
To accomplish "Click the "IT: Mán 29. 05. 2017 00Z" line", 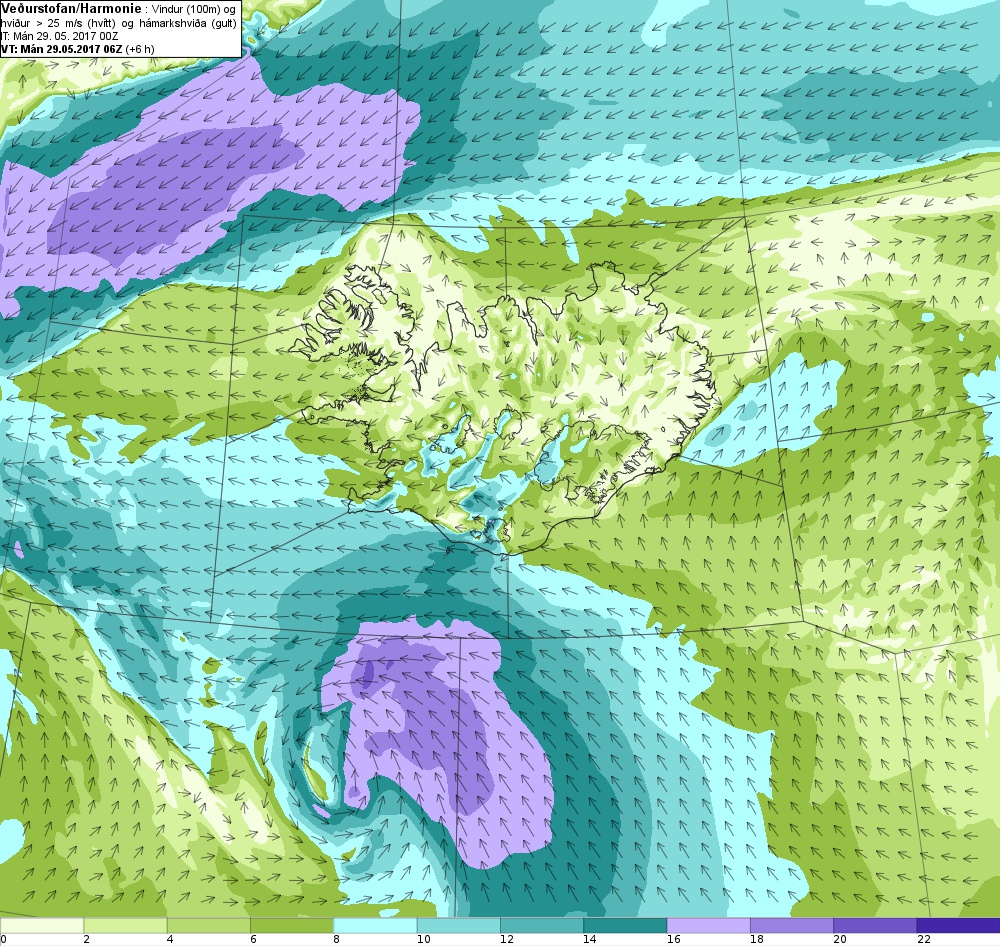I will coord(59,36).
